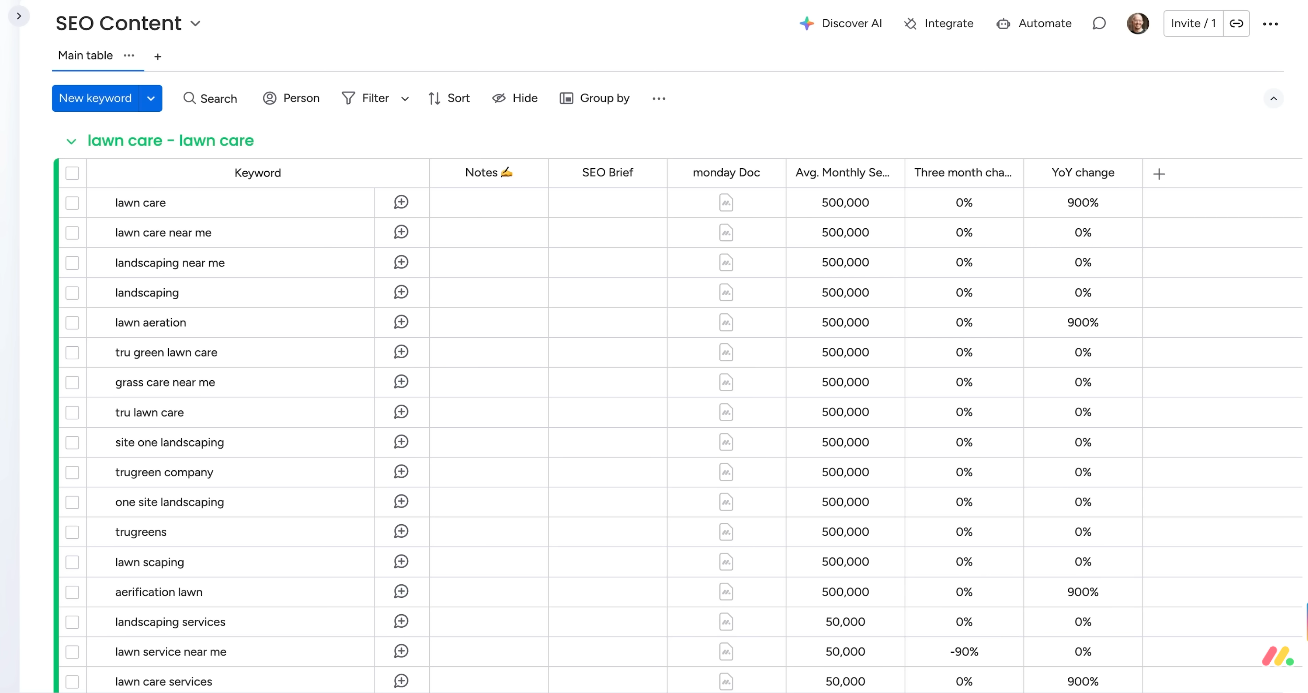The width and height of the screenshot is (1308, 693).
Task: Click the Invite / 1 button
Action: click(x=1194, y=23)
